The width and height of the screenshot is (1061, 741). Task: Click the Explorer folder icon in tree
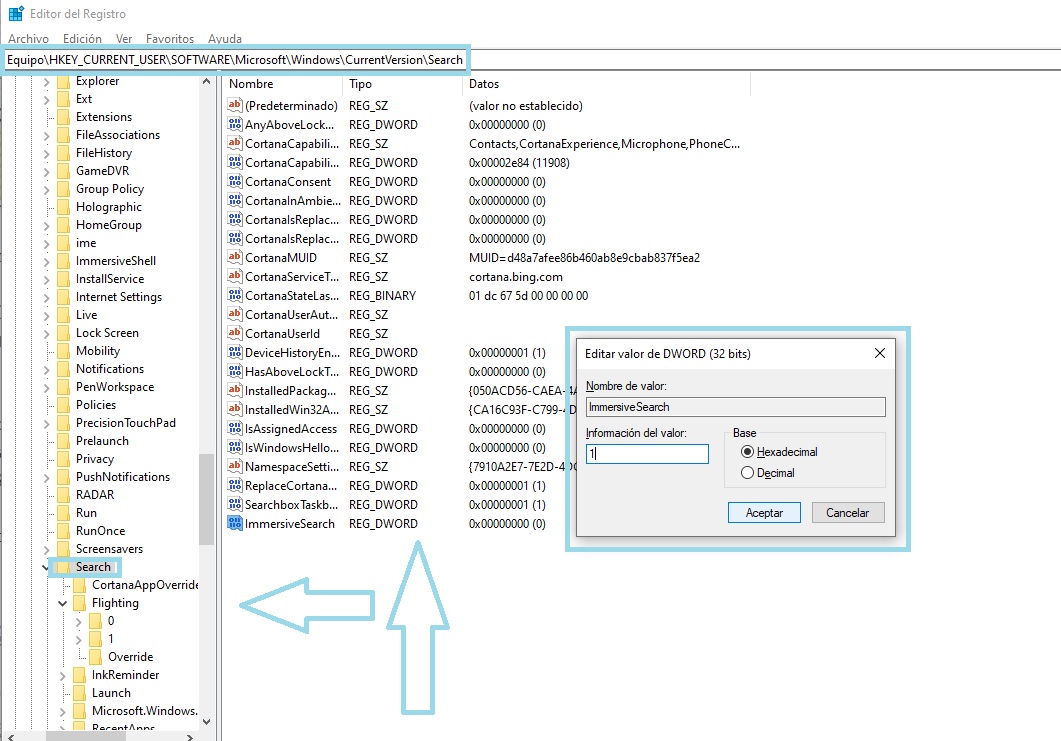pos(64,81)
